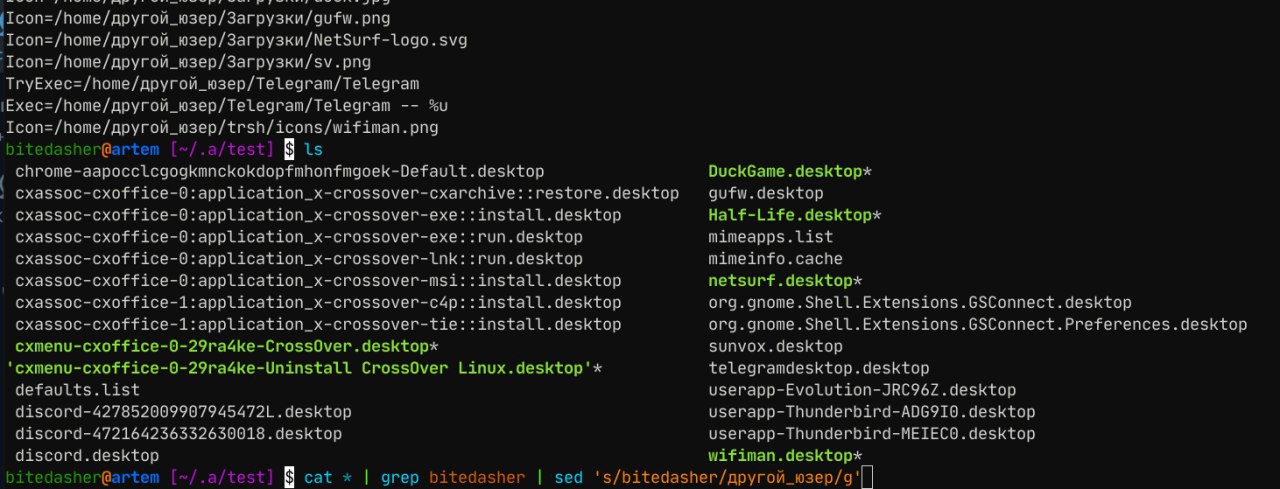Place cursor at end of bottom command line
Screen dimensions: 1280x489
[866, 478]
